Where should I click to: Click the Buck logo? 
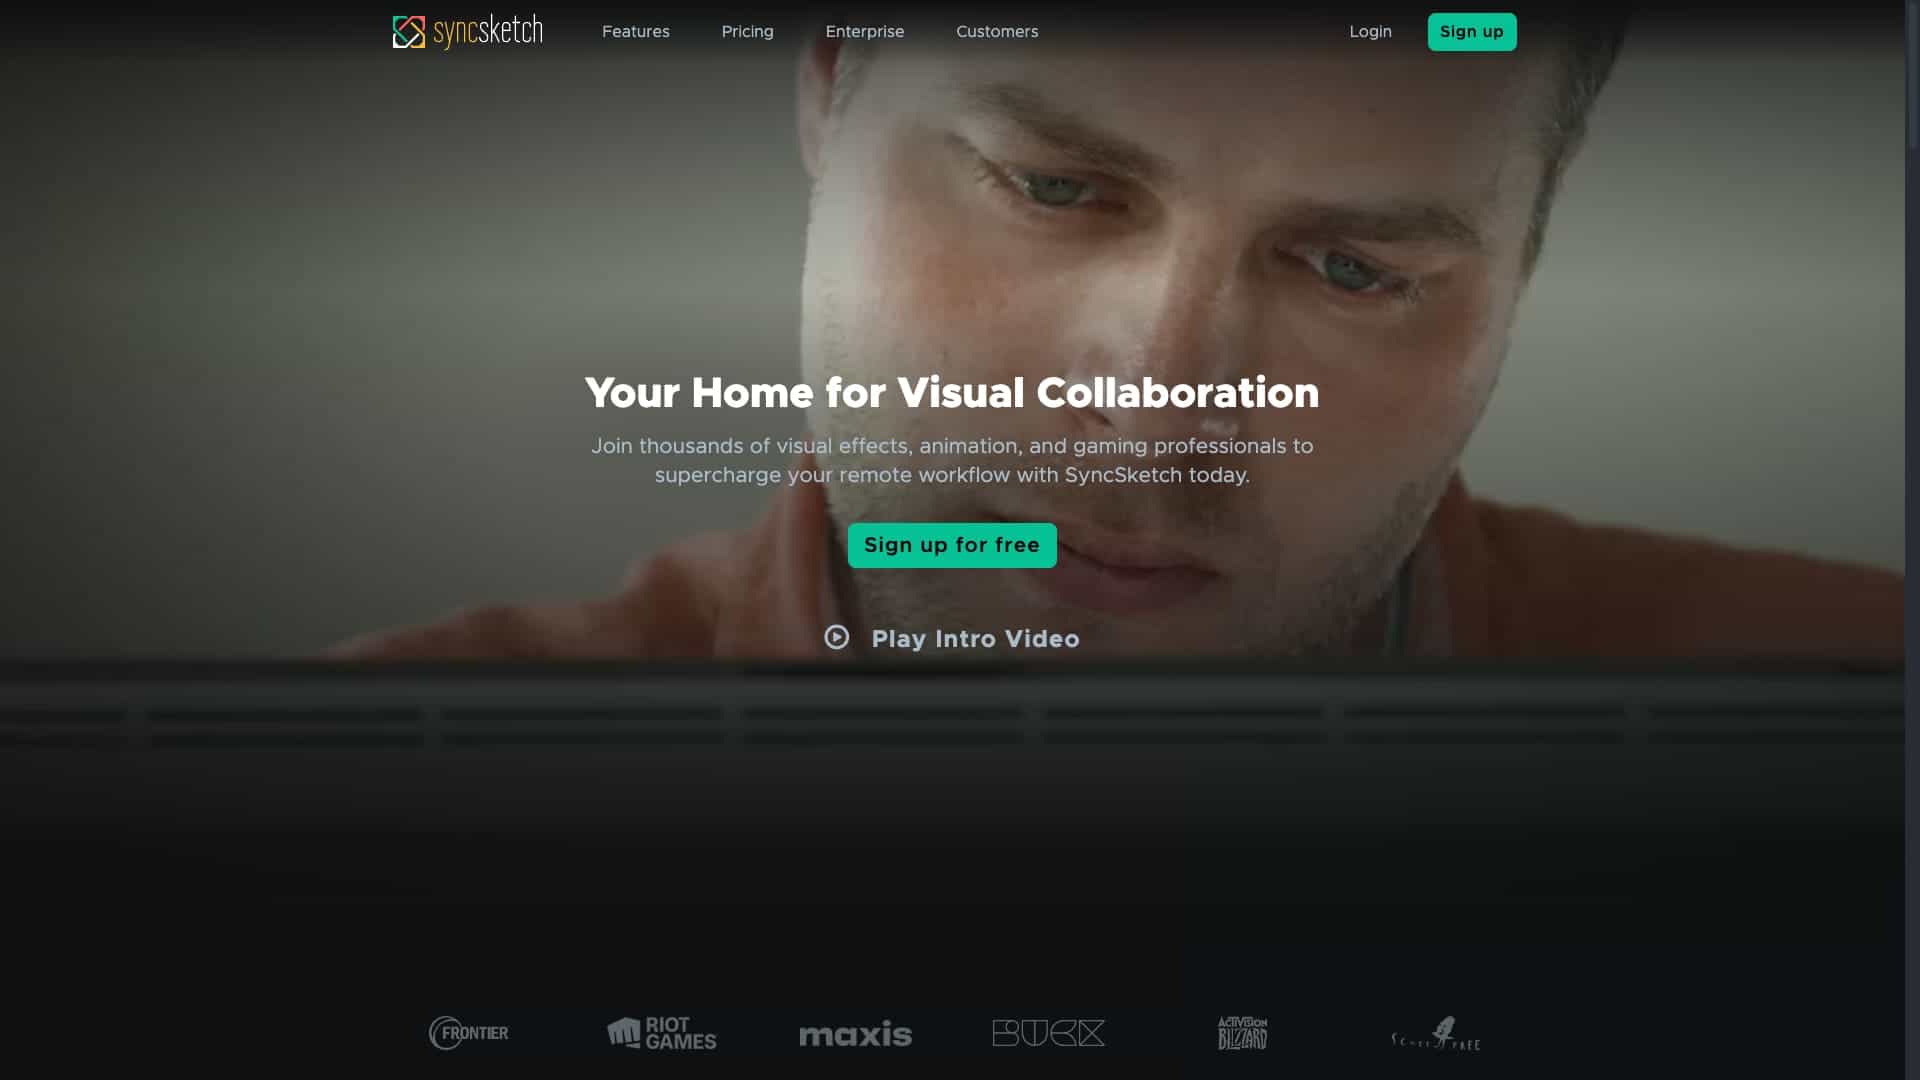click(x=1049, y=1033)
